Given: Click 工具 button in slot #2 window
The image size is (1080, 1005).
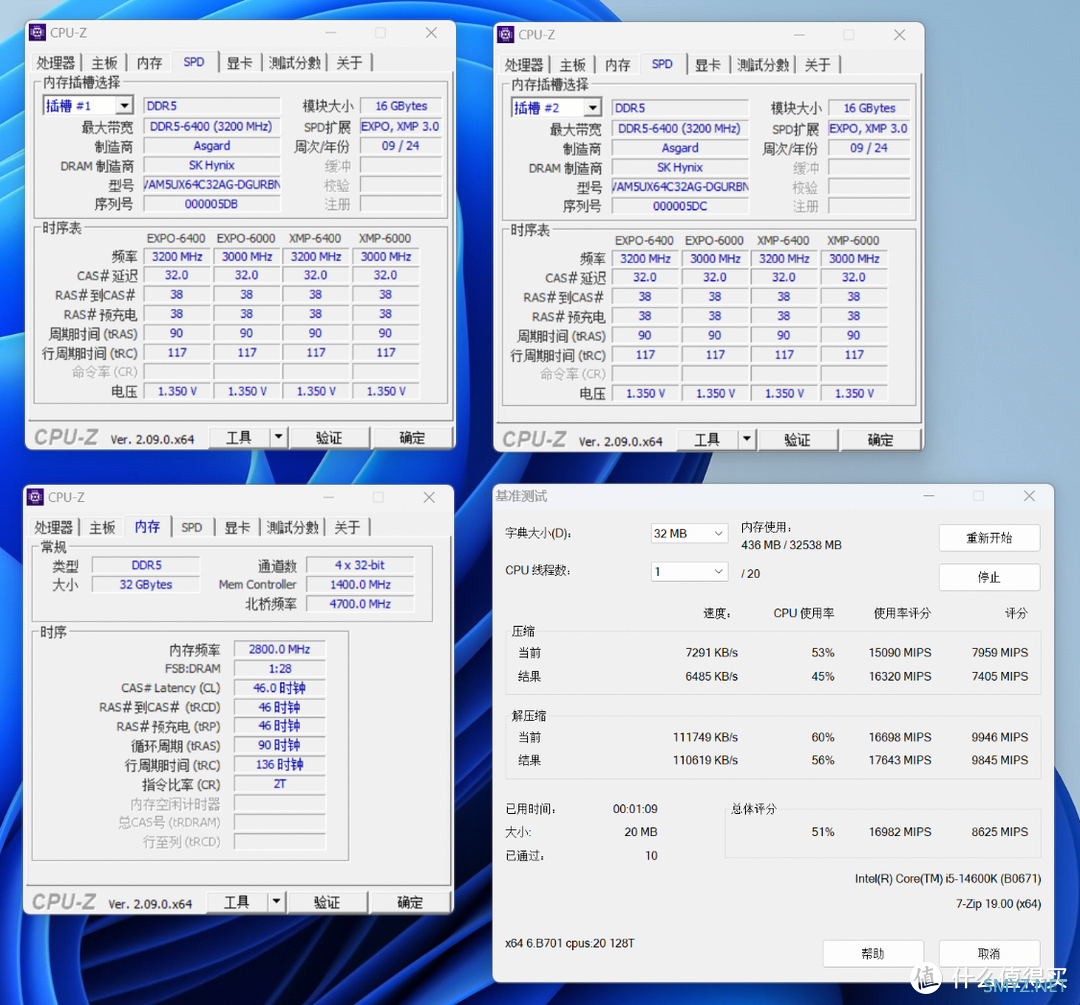Looking at the screenshot, I should coord(707,439).
